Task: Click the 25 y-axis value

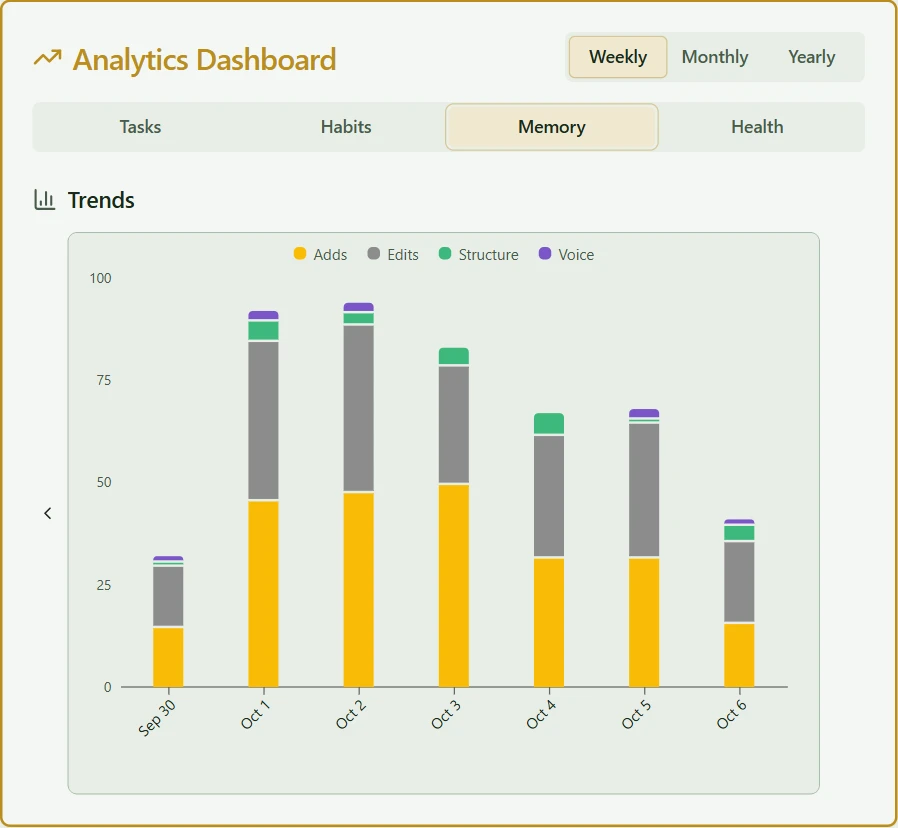Action: (104, 585)
